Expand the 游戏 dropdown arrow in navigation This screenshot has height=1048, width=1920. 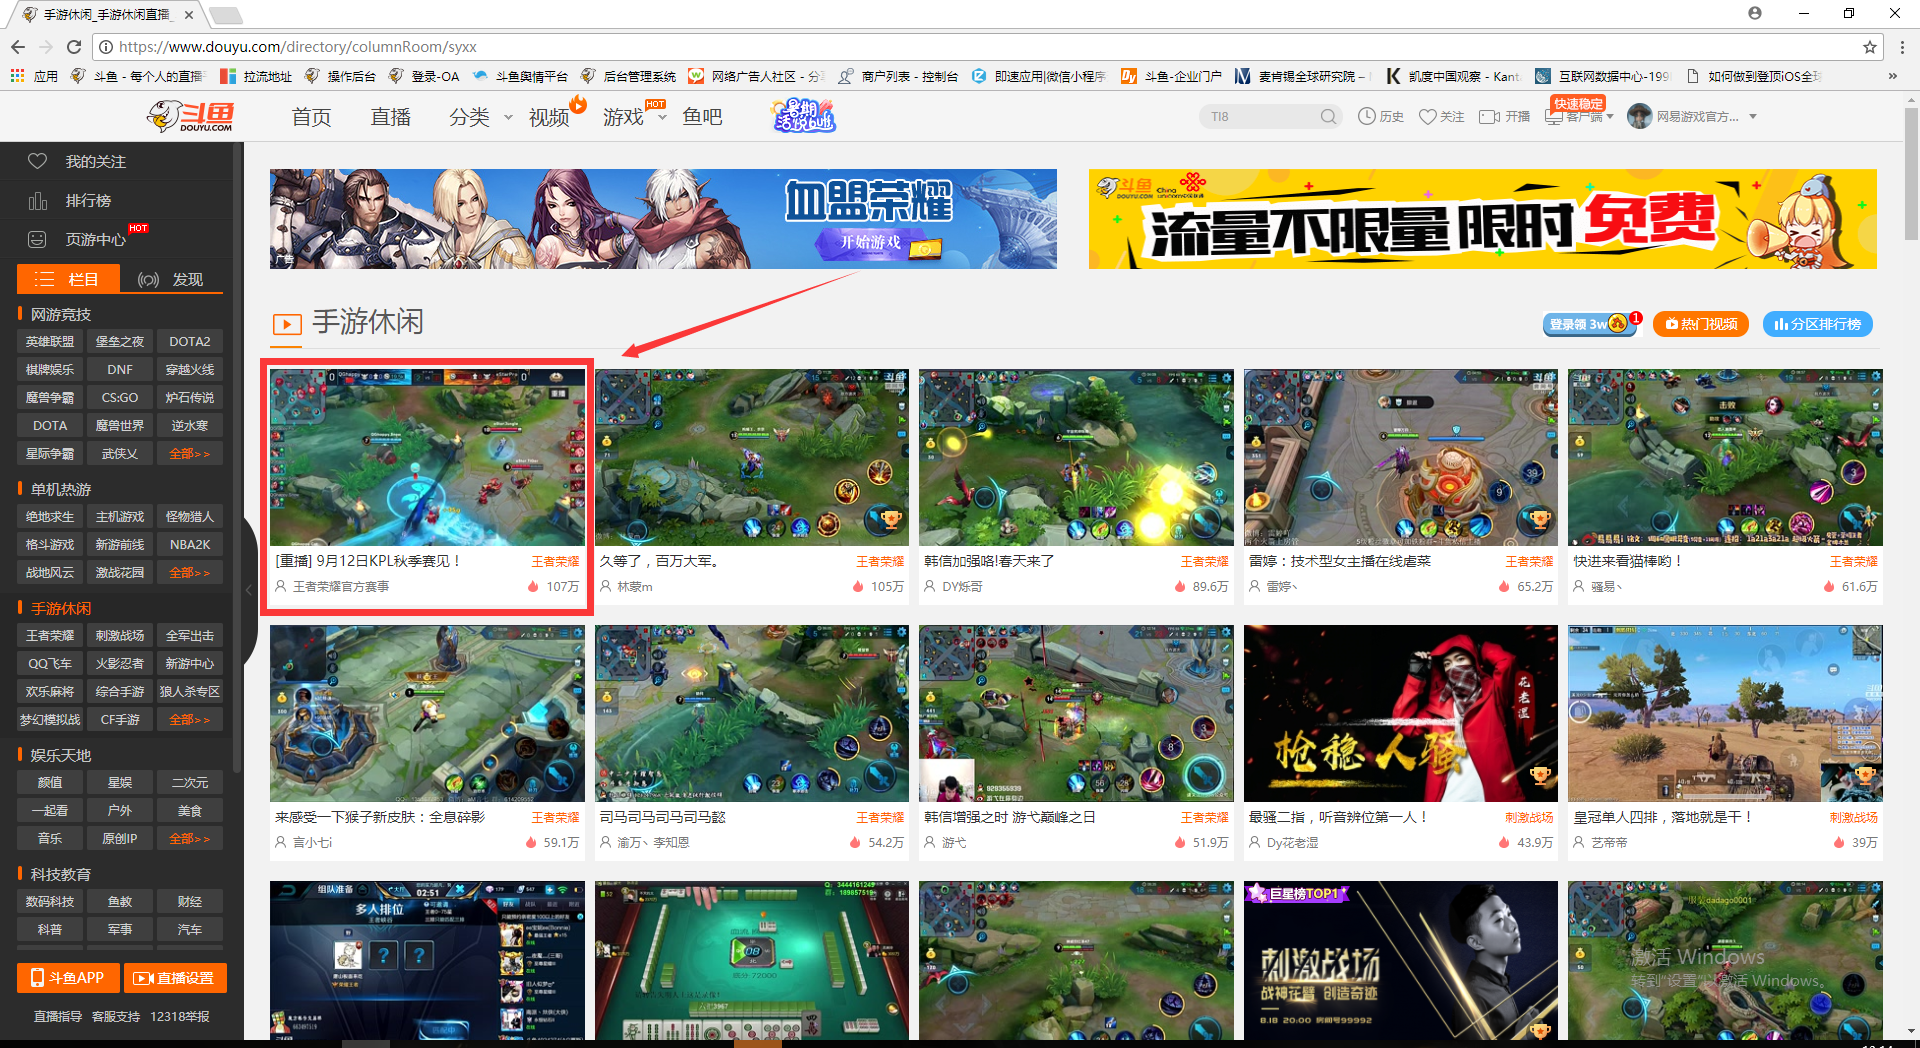(661, 117)
